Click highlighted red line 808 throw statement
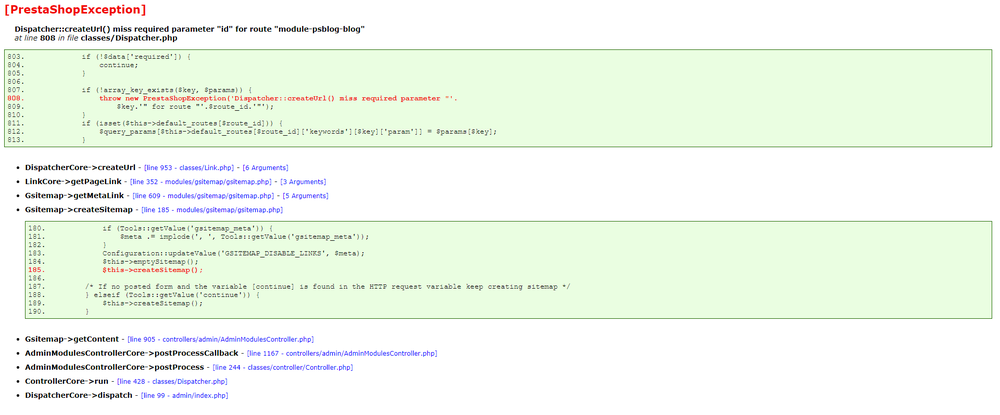Viewport: 1000px width, 415px height. (278, 99)
